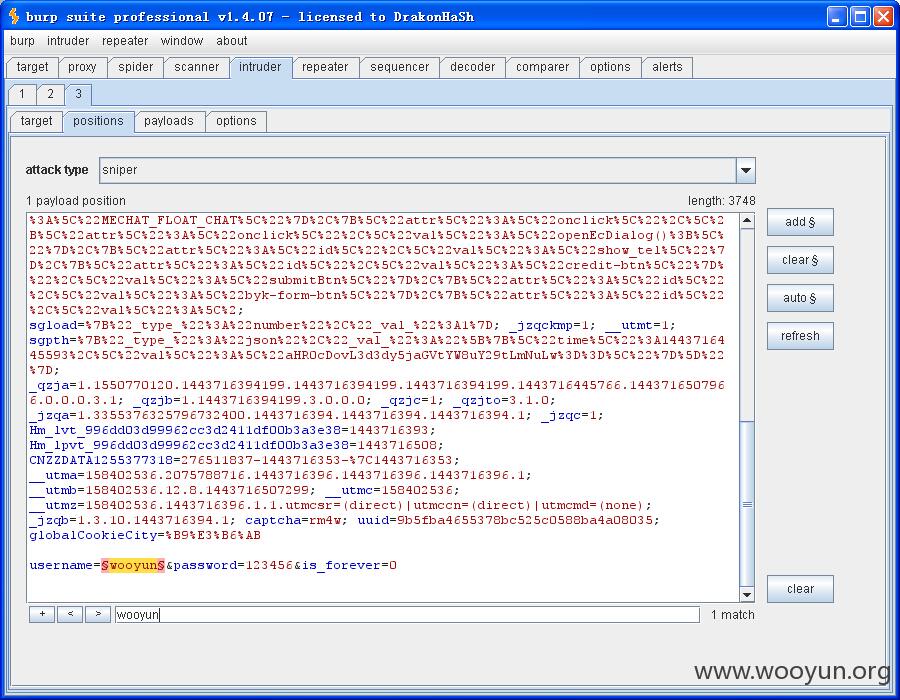Click the scrollbar up arrow in request editor

pyautogui.click(x=747, y=220)
